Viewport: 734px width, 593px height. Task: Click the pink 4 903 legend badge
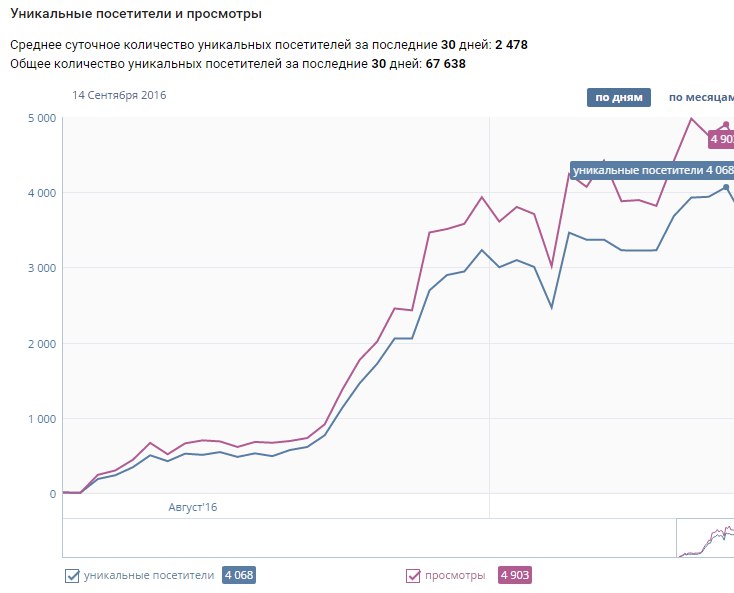pyautogui.click(x=514, y=575)
